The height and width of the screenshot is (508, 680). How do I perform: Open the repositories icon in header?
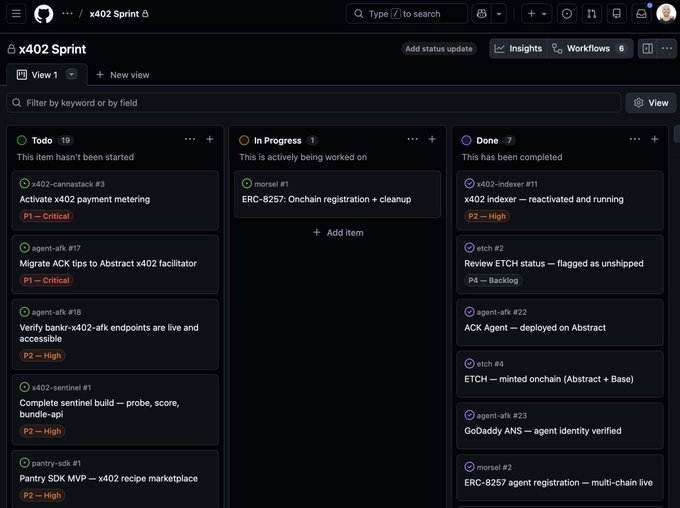click(616, 13)
